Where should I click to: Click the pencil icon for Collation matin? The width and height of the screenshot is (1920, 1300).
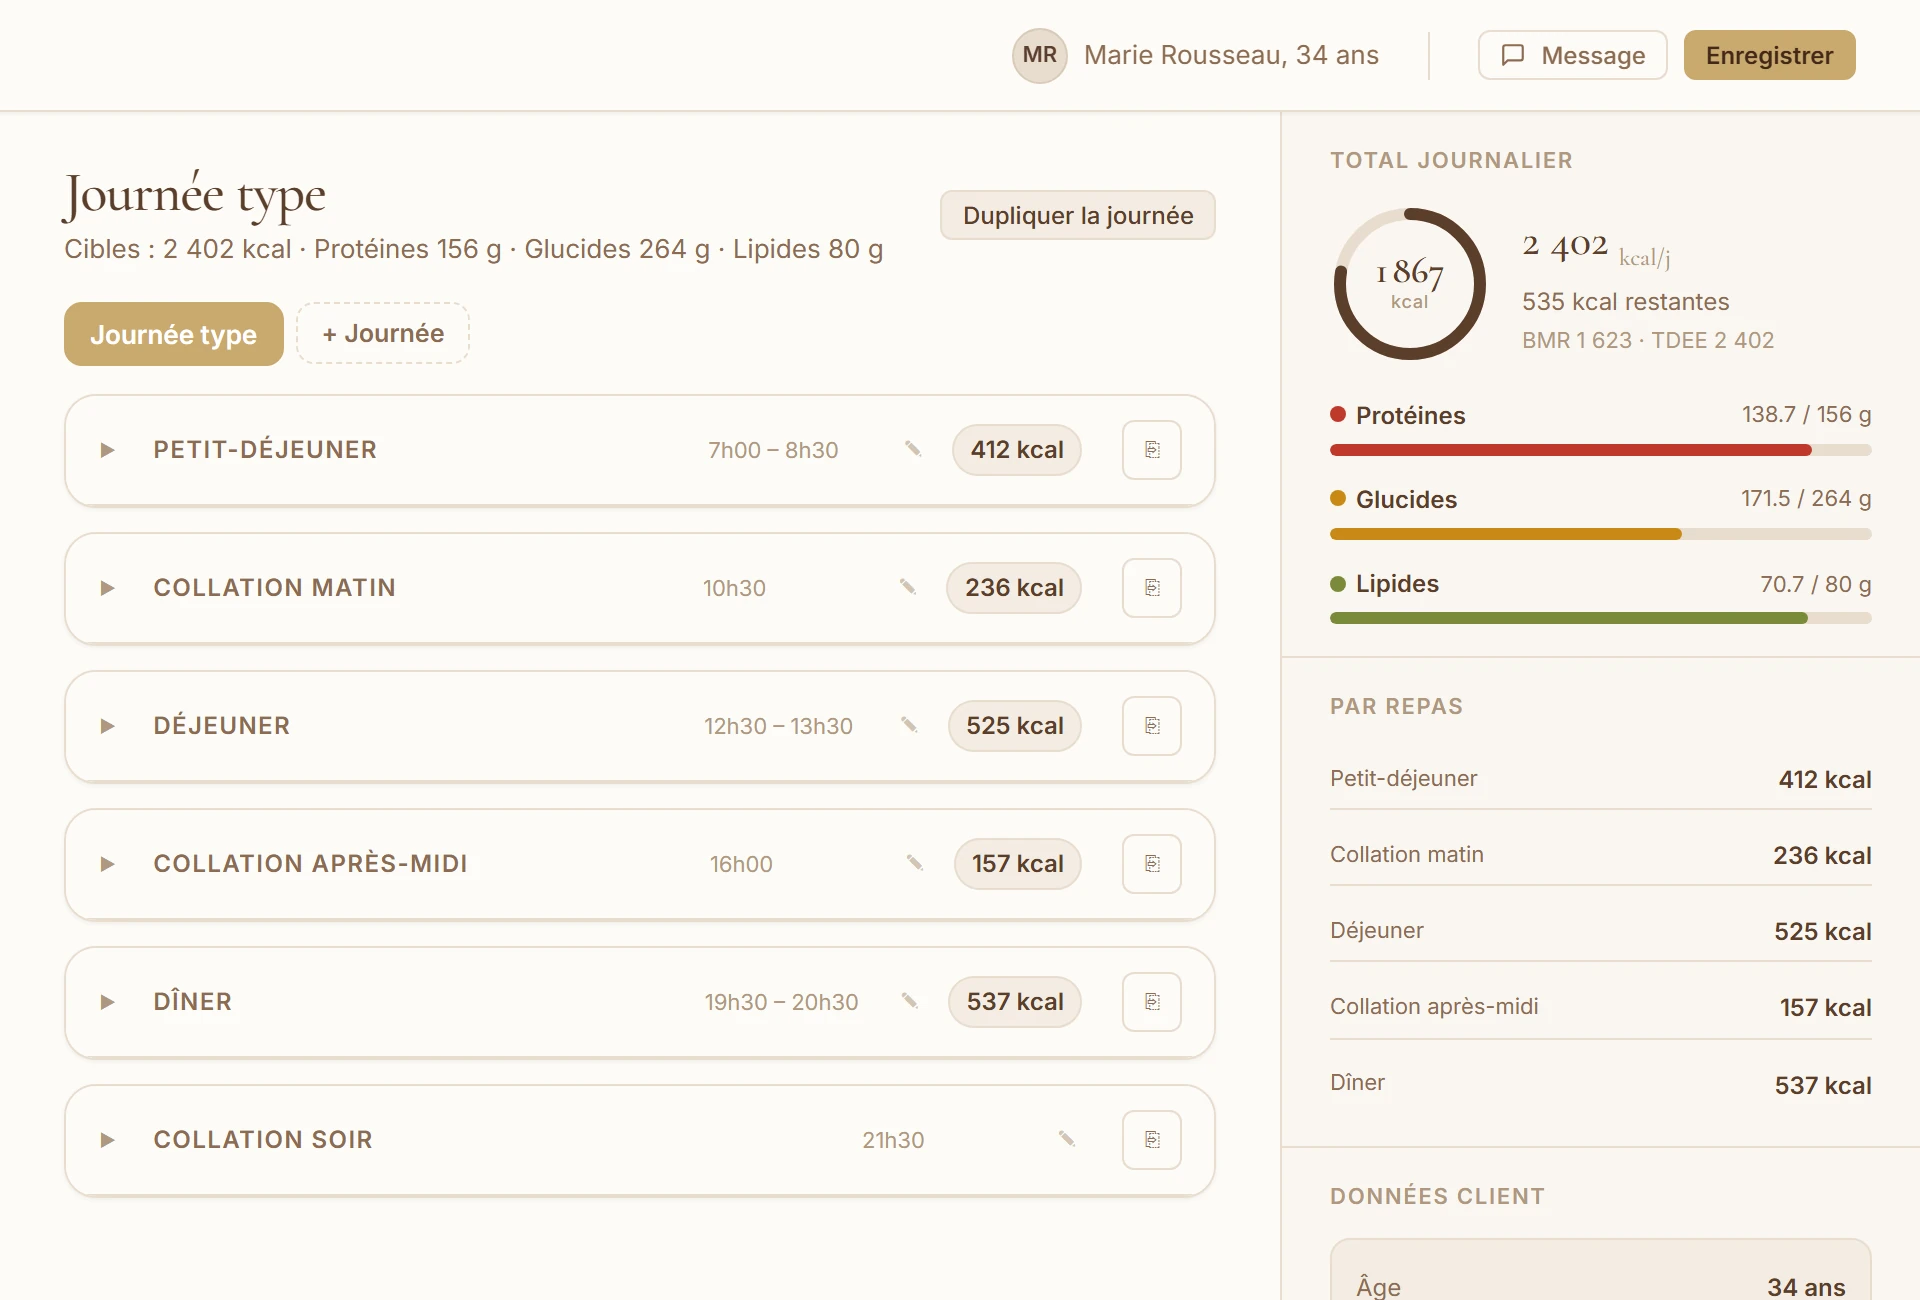pyautogui.click(x=907, y=587)
